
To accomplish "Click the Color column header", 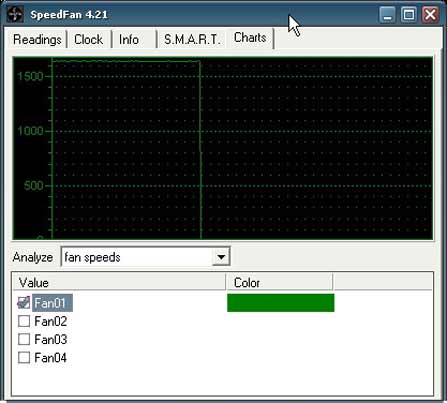I will point(279,282).
